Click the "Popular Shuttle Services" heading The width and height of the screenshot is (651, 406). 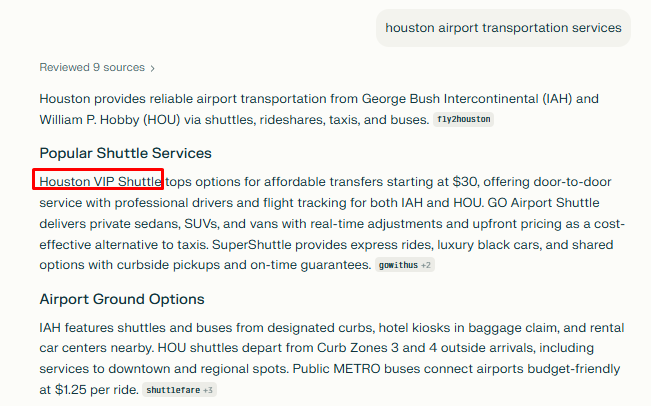125,153
